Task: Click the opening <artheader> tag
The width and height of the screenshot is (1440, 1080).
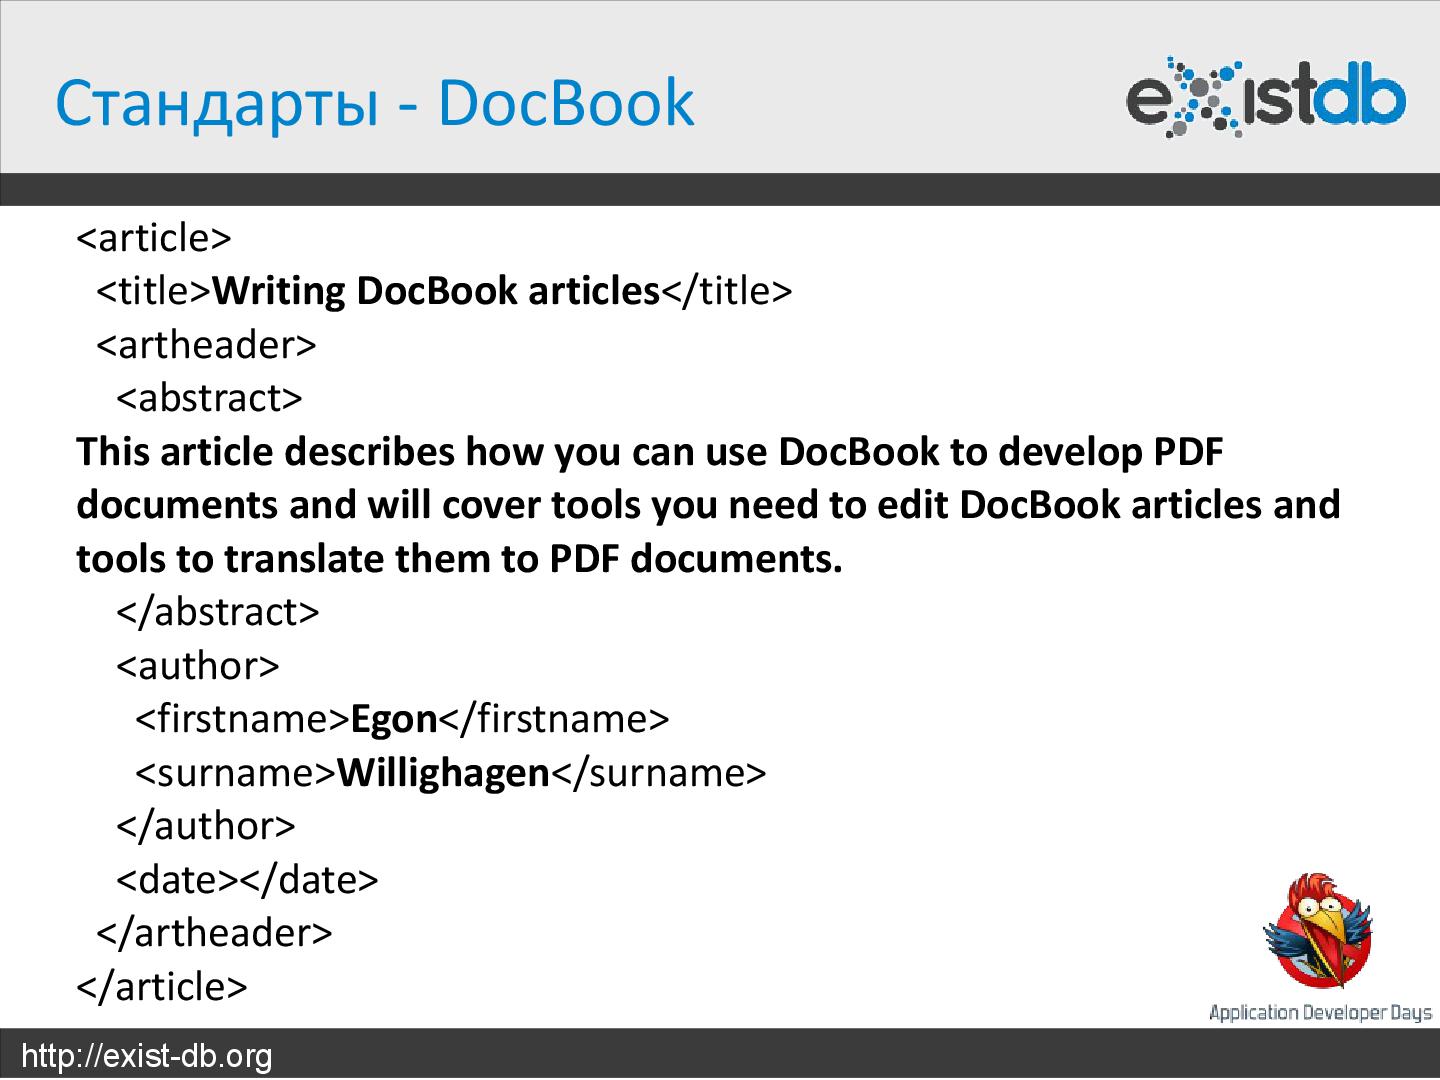Action: (x=206, y=345)
